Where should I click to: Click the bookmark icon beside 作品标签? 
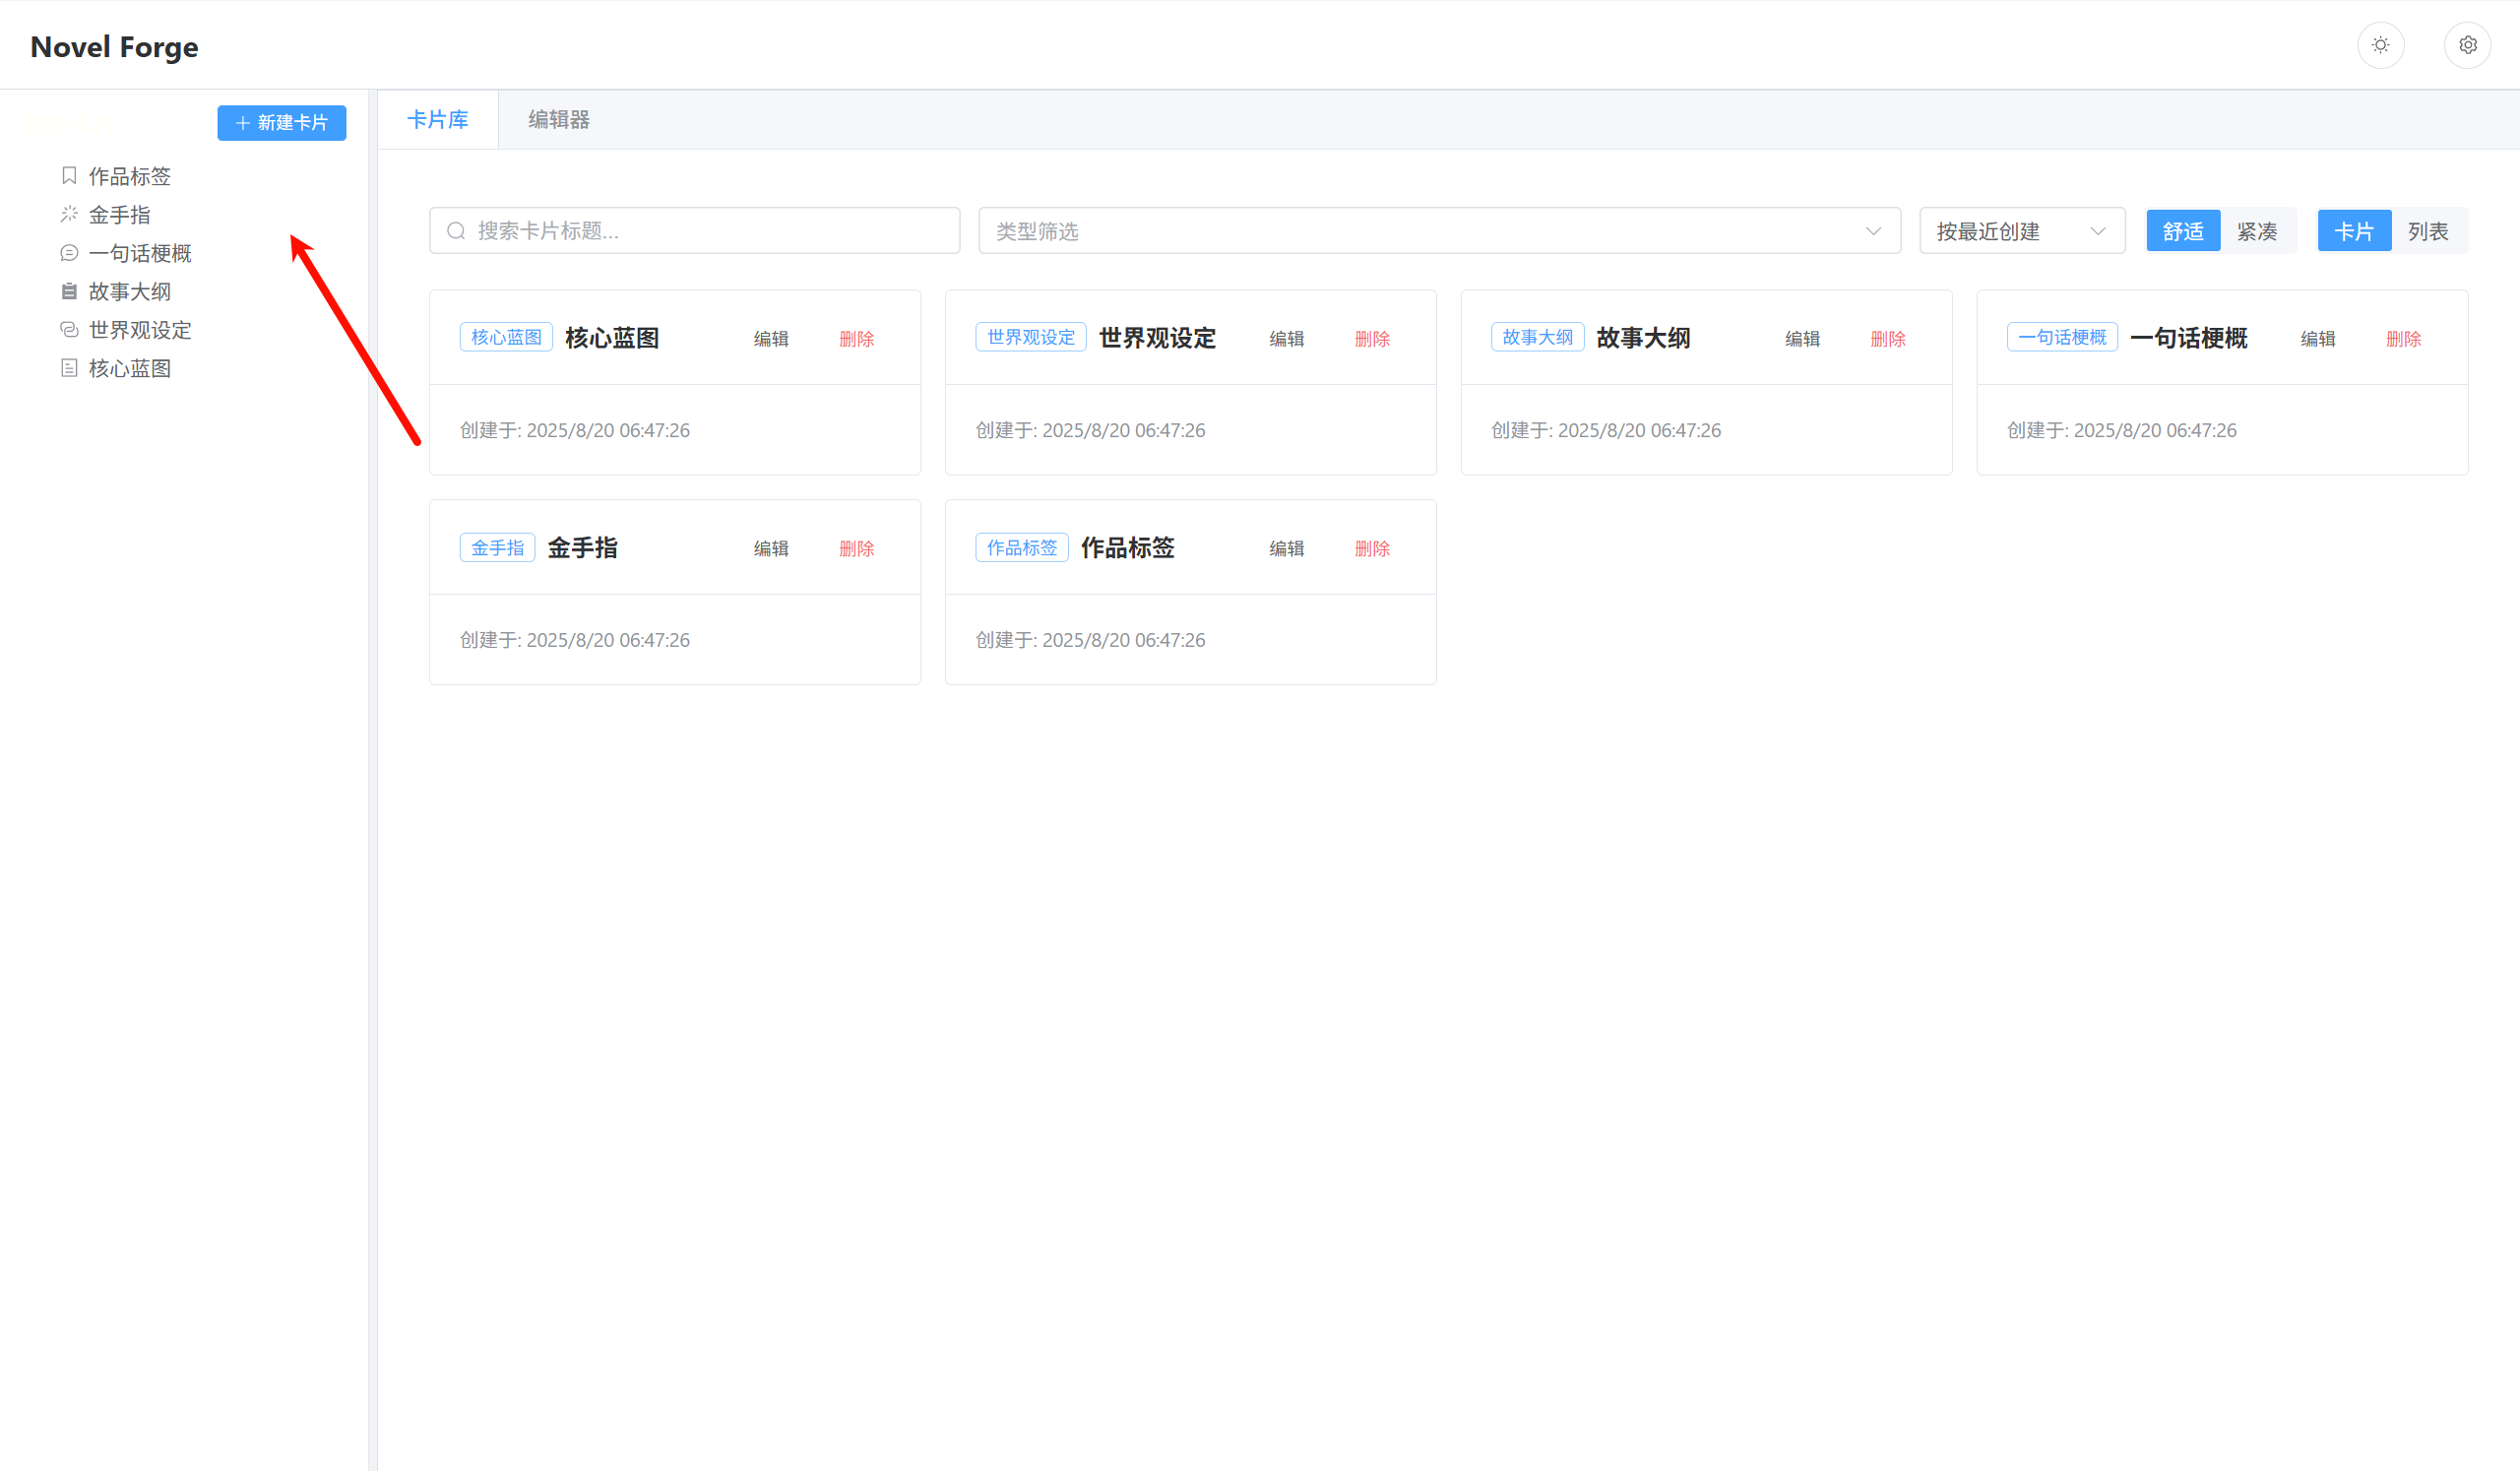tap(69, 176)
